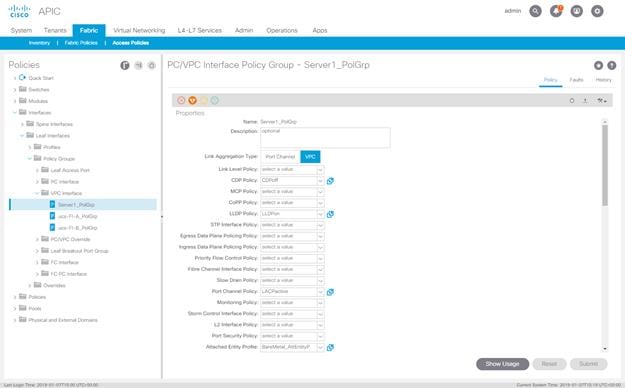Expand the Physical and External Domains folder
Screen dimensions: 625x388
pyautogui.click(x=15, y=320)
